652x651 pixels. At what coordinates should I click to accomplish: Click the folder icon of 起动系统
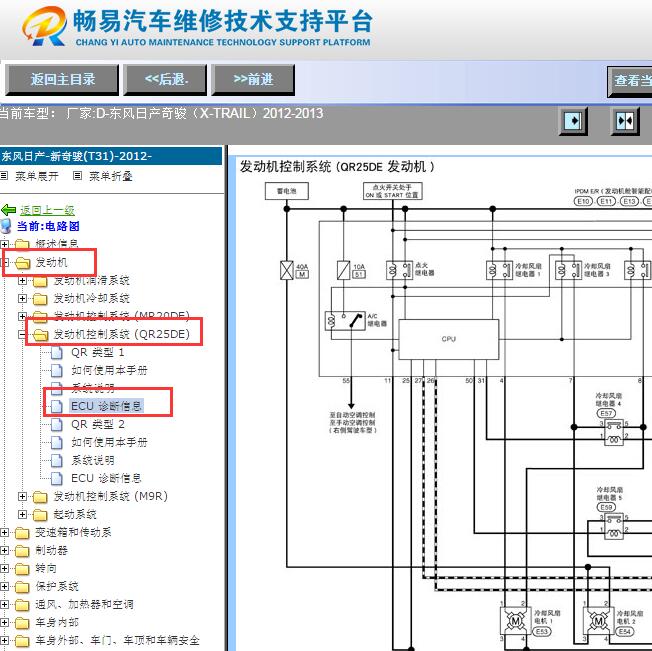coord(40,515)
